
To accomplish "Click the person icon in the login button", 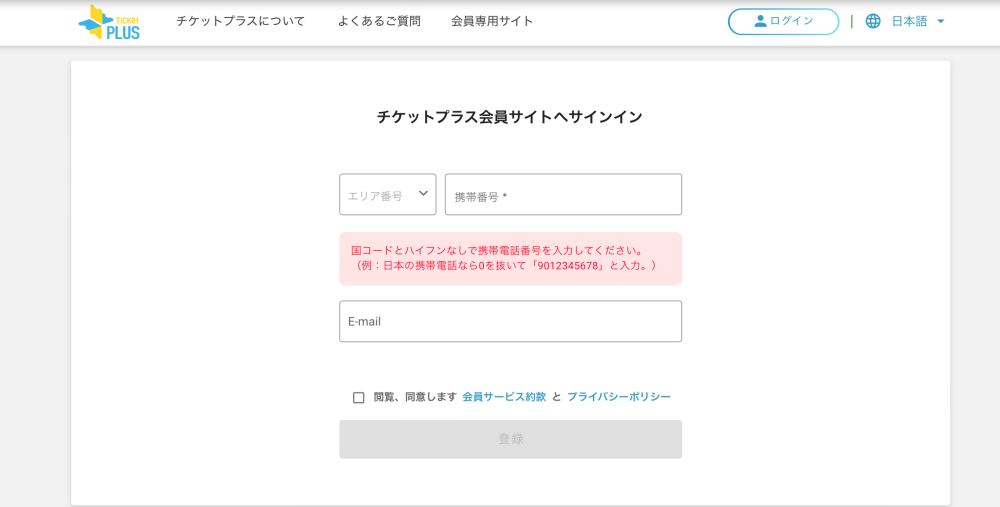I will (x=760, y=21).
